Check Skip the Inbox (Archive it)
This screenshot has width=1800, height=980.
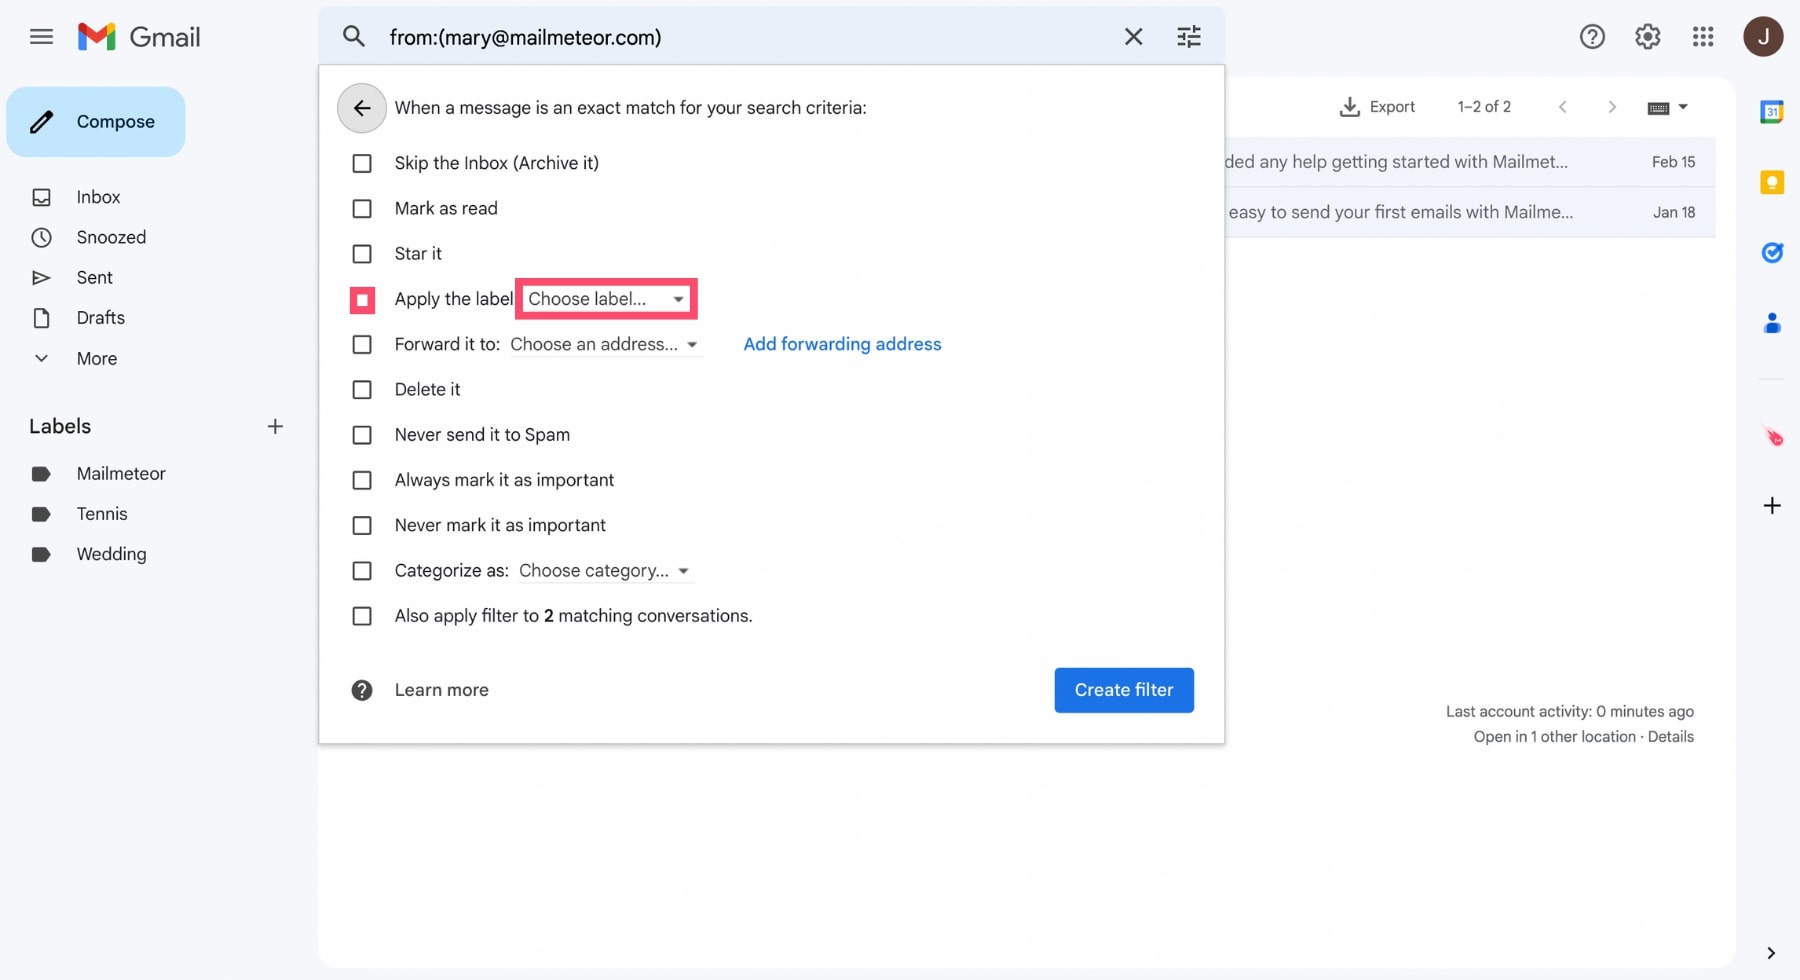pyautogui.click(x=362, y=163)
